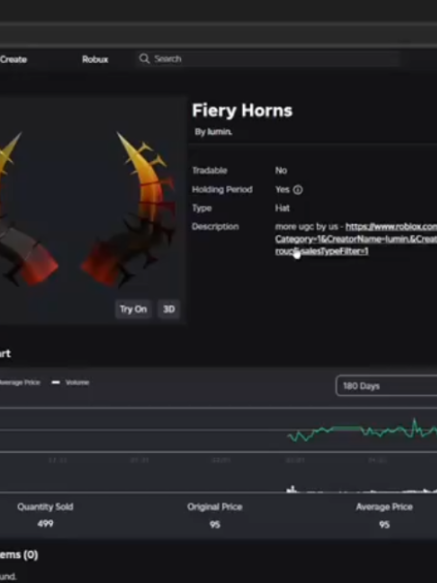Click the volume bars in chart
The width and height of the screenshot is (437, 583).
[x=362, y=490]
